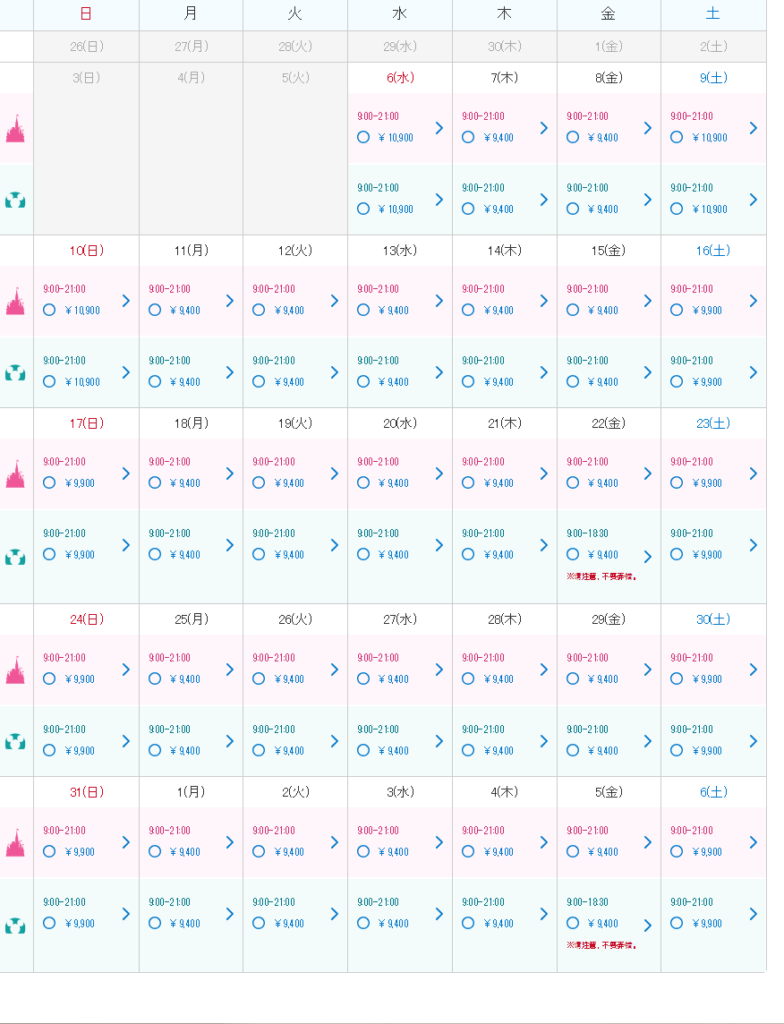Select the 9:00-18:30 sea park radio for 22(金)
Viewport: 784px width, 1024px height.
click(x=572, y=554)
